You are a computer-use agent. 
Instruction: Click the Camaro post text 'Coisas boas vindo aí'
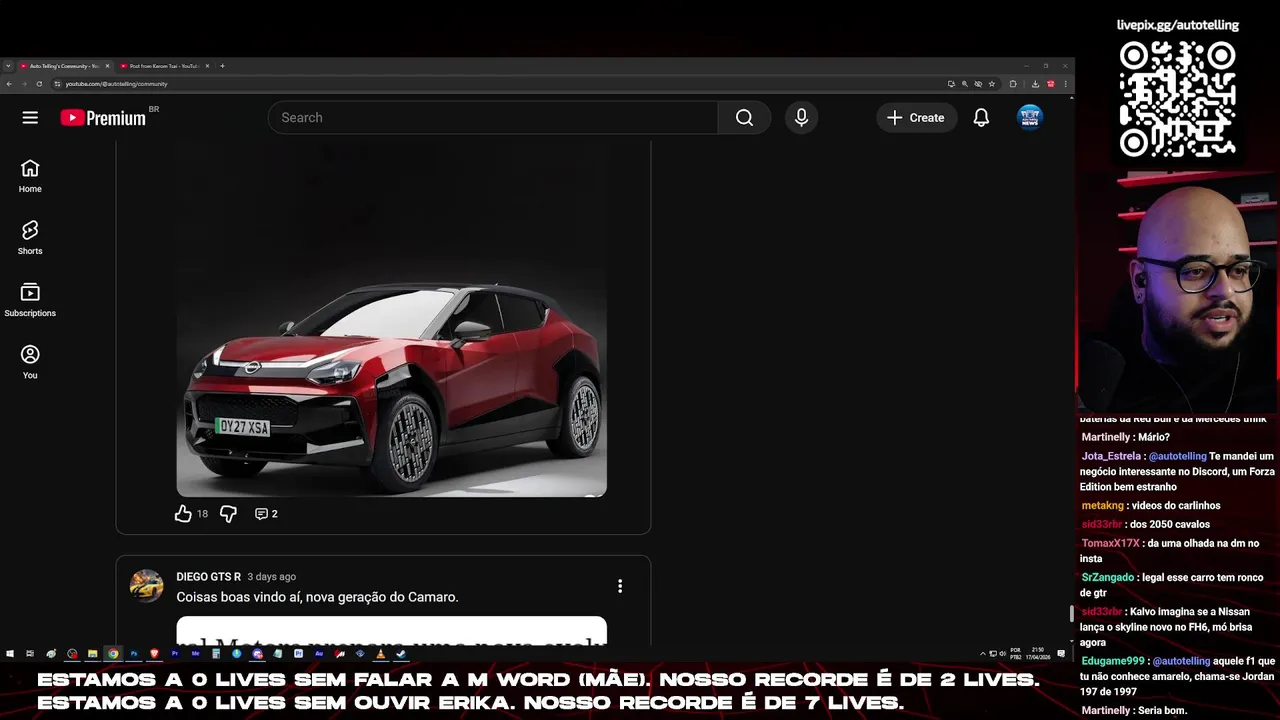tap(317, 597)
